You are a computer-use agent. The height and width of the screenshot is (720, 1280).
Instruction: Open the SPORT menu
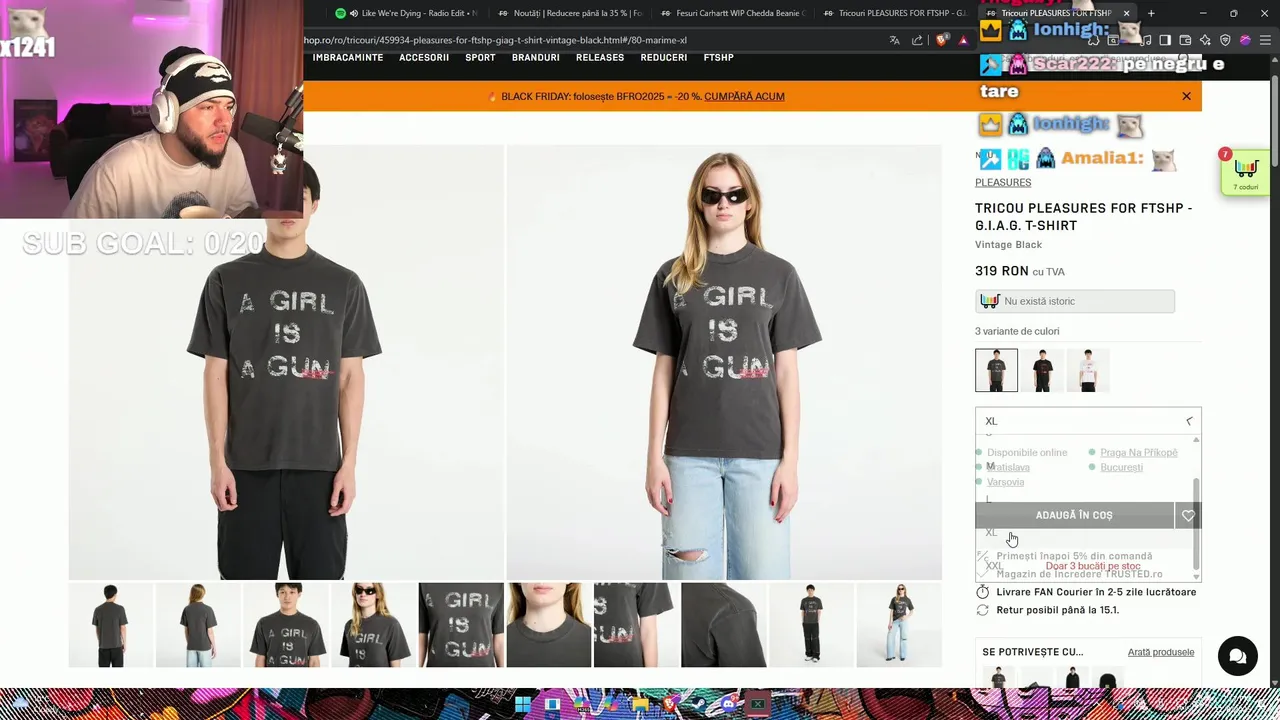tap(480, 57)
